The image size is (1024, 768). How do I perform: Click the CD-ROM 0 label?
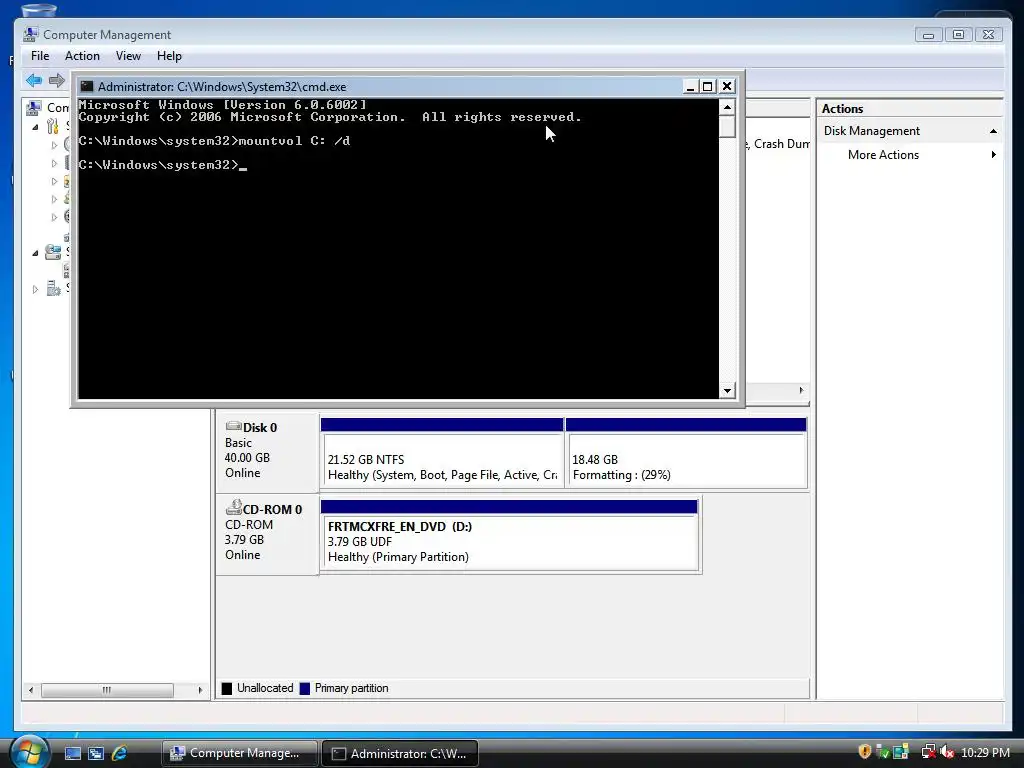point(272,509)
